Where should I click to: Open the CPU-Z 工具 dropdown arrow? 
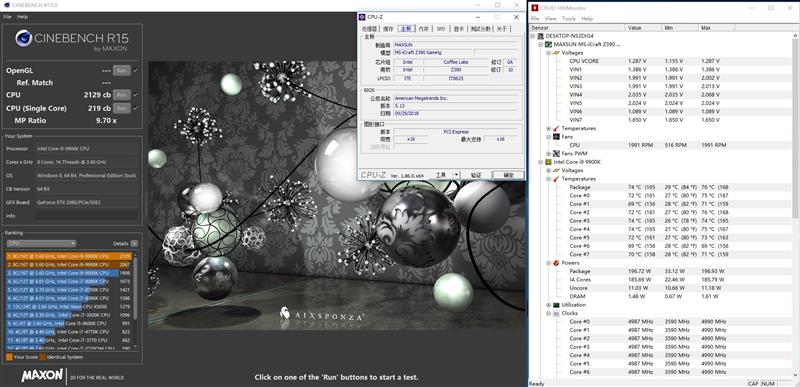pyautogui.click(x=457, y=175)
